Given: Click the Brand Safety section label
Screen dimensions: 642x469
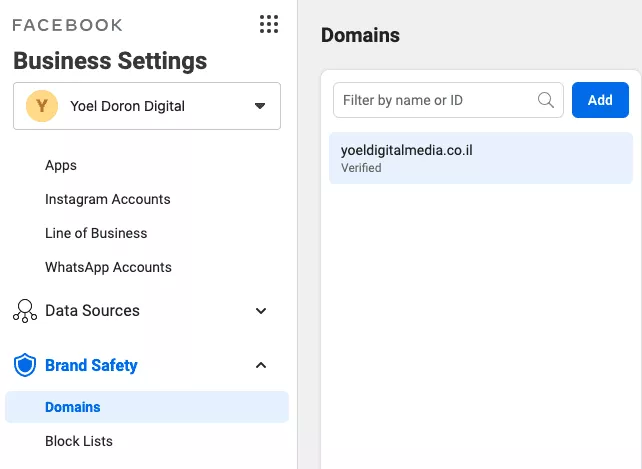Looking at the screenshot, I should 91,365.
